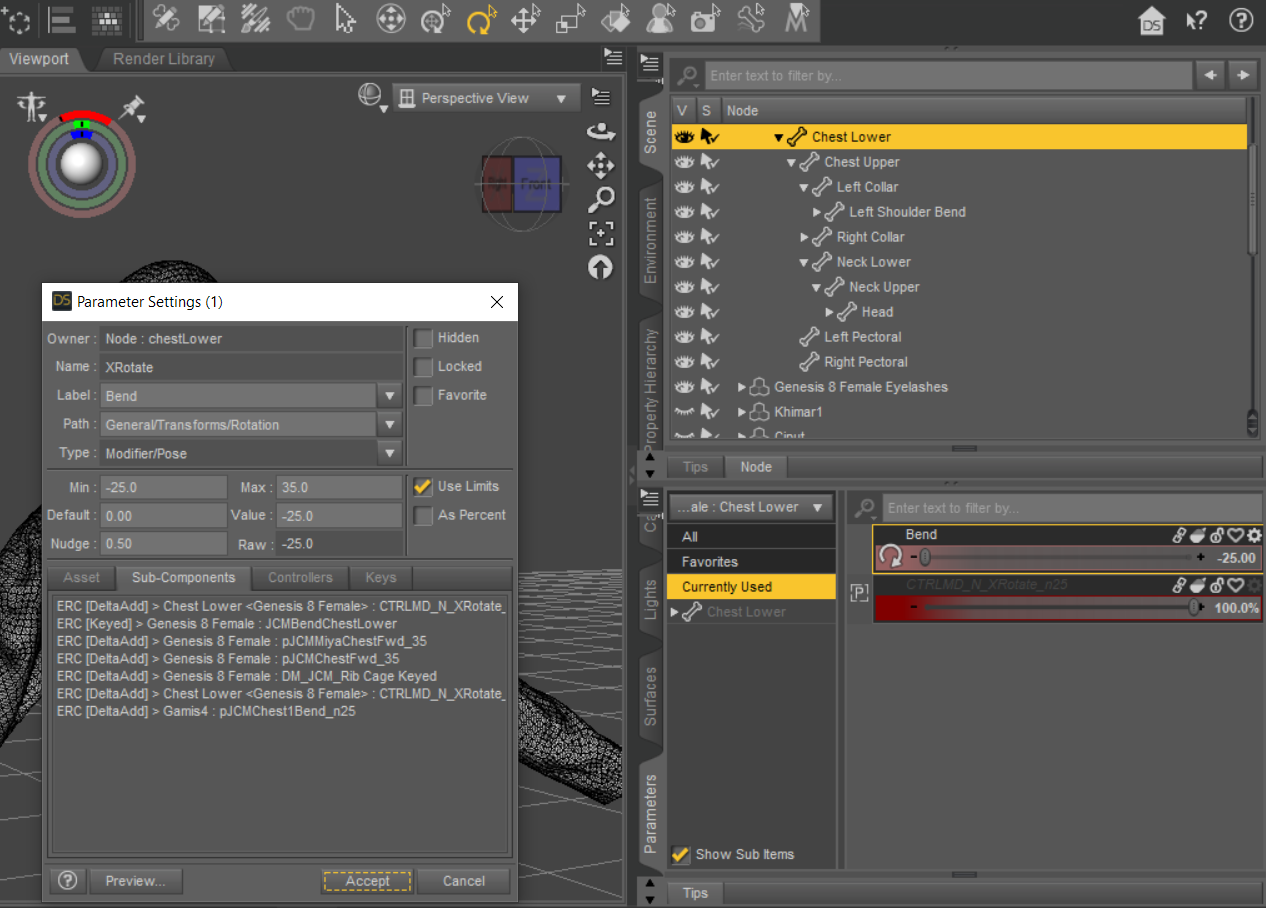
Task: Click the pin icon beside camera ball
Action: pyautogui.click(x=132, y=108)
